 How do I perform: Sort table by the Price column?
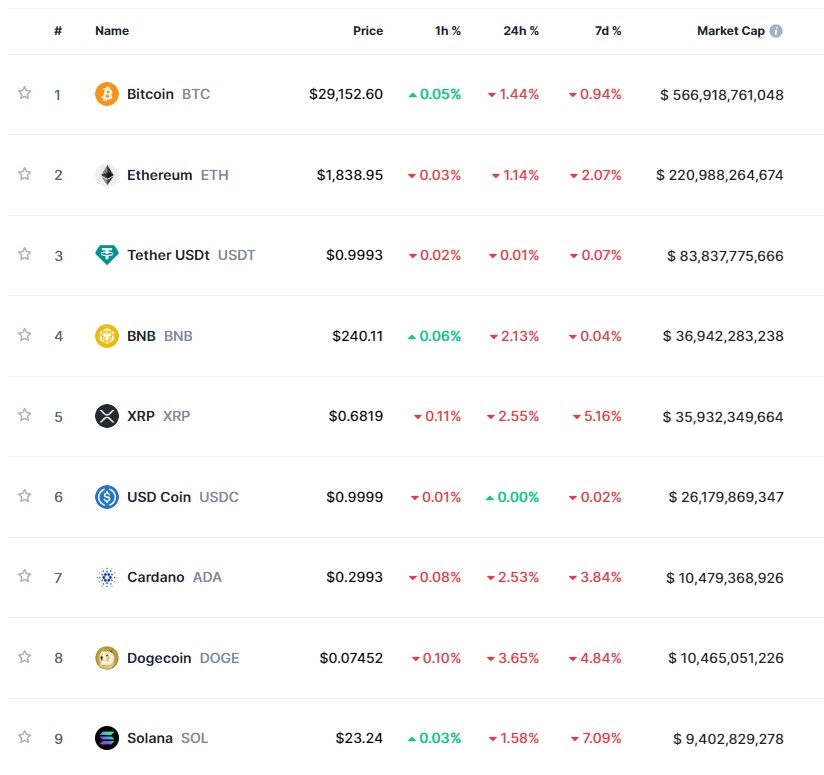point(368,31)
